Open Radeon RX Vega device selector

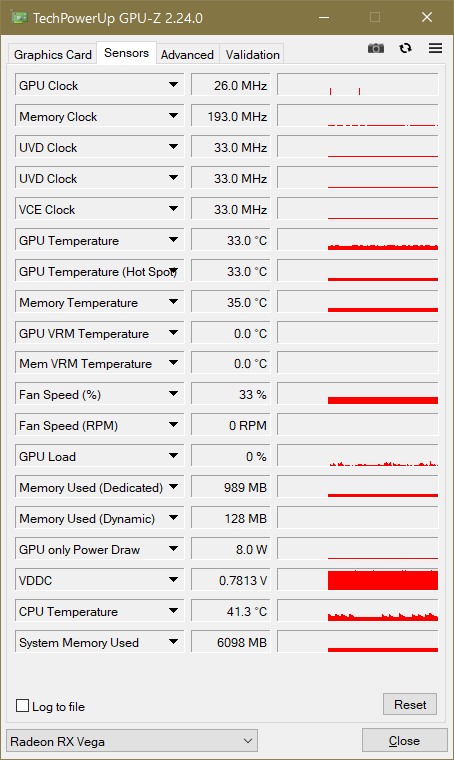pyautogui.click(x=132, y=741)
